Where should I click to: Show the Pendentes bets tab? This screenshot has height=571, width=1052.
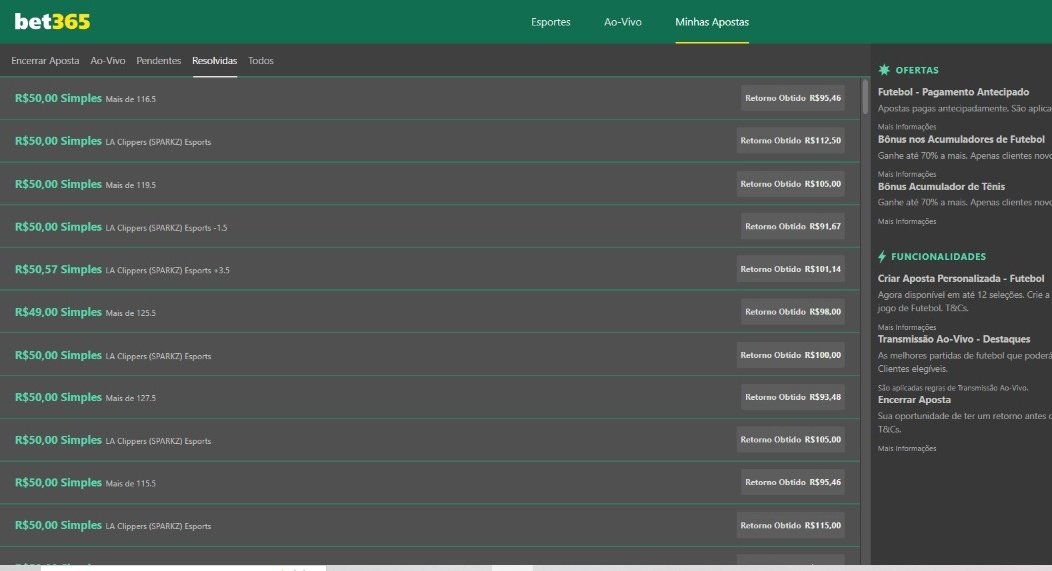158,60
